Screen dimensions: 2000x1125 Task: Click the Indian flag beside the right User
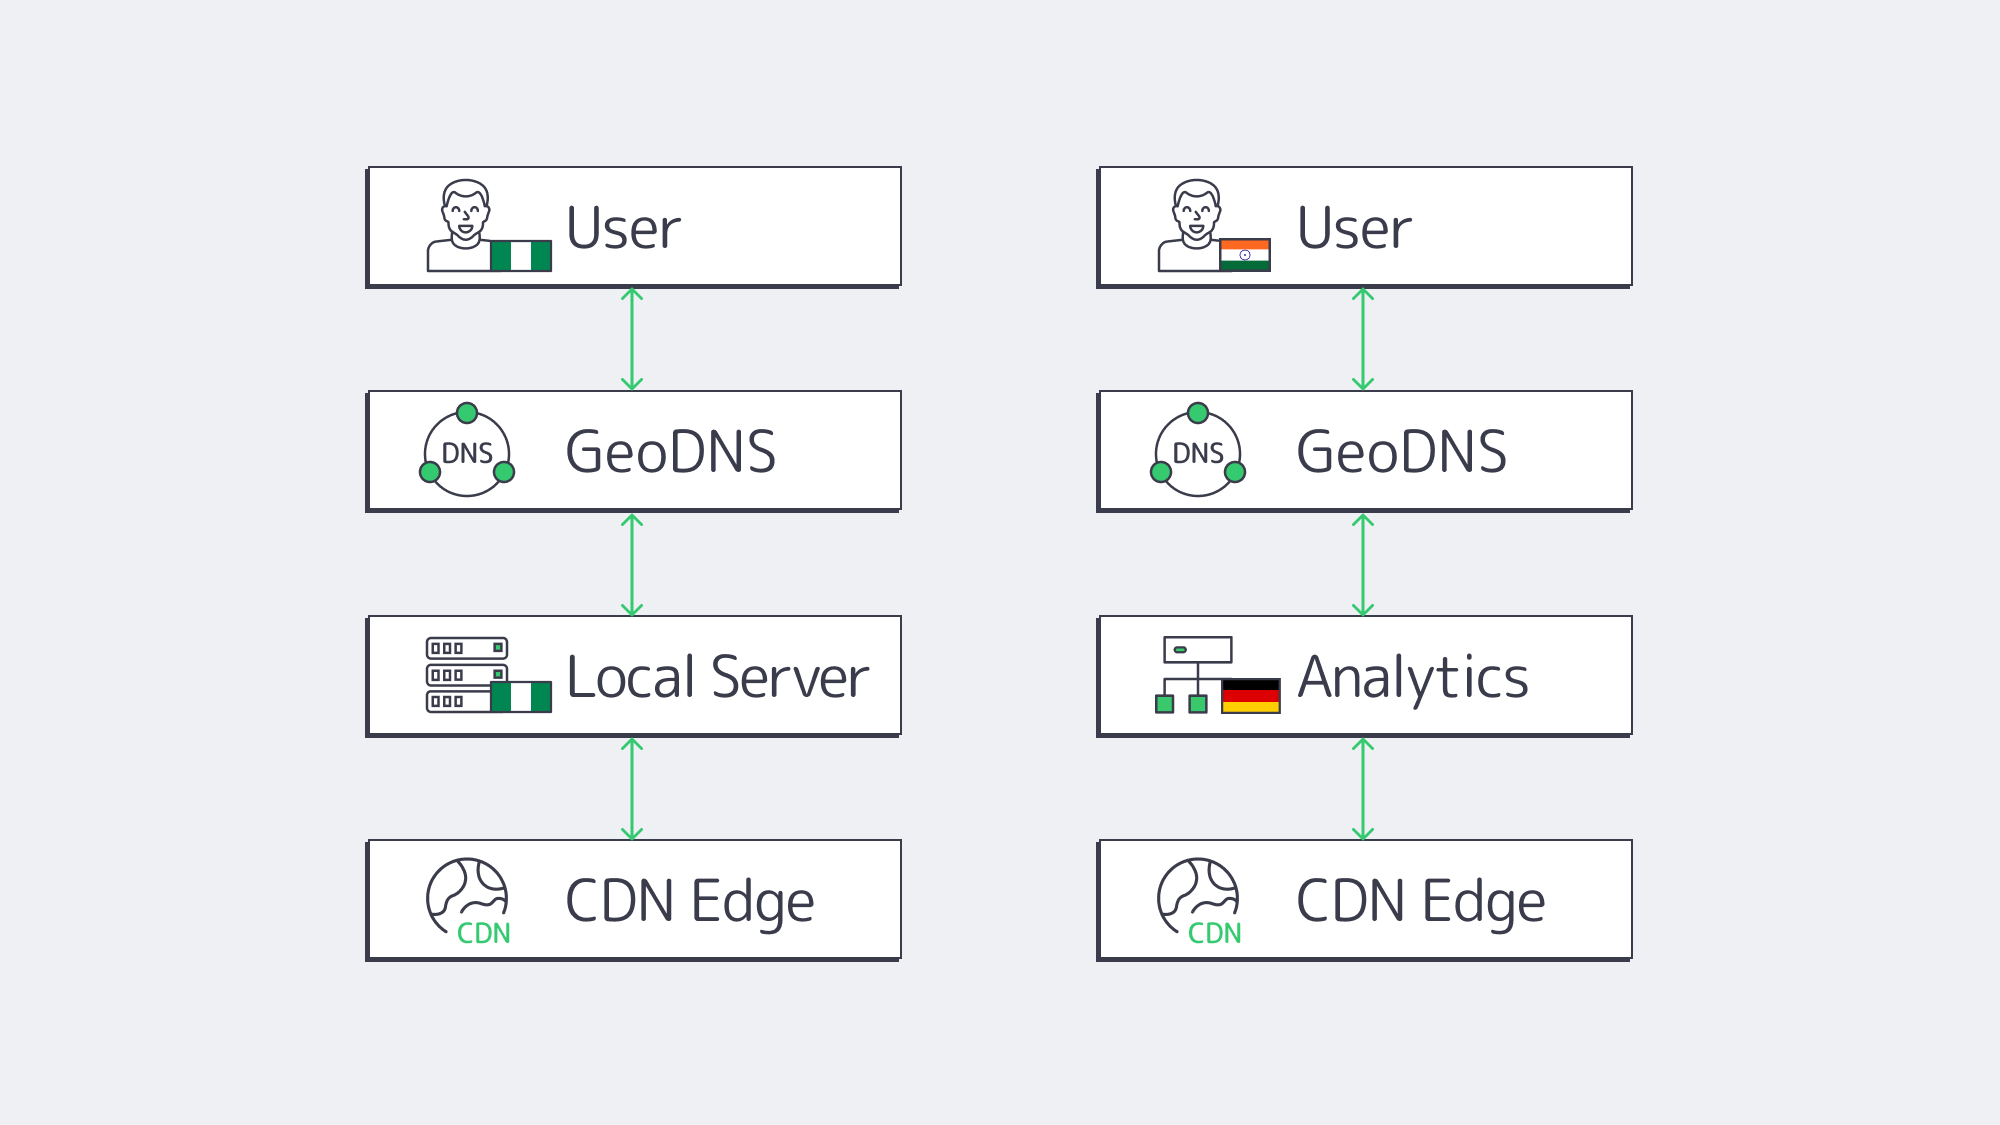pyautogui.click(x=1245, y=255)
